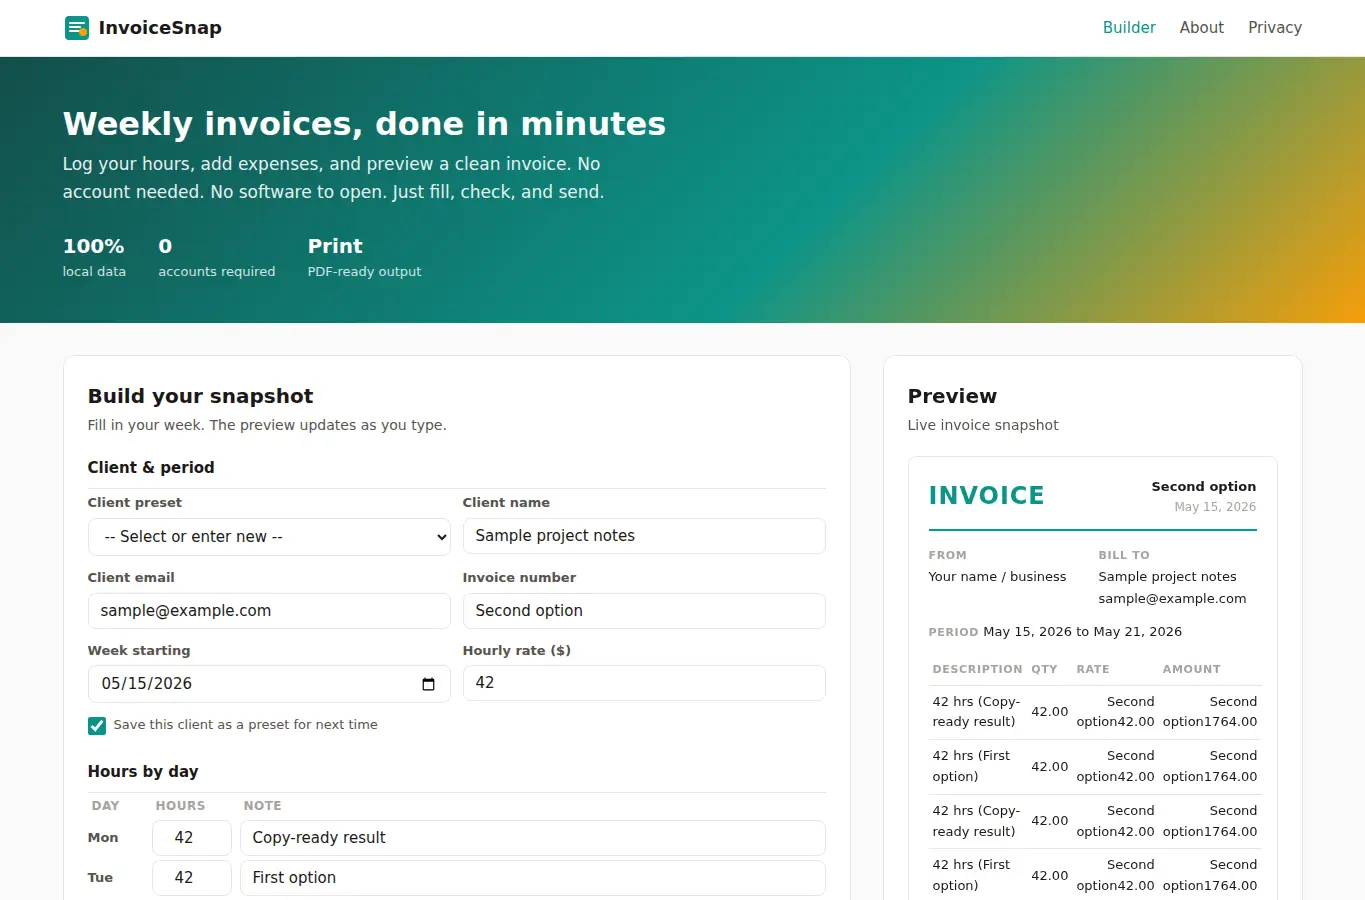Click the period text 'May 15, 2026 to May 21, 2026'
Image resolution: width=1365 pixels, height=900 pixels.
pyautogui.click(x=1082, y=632)
